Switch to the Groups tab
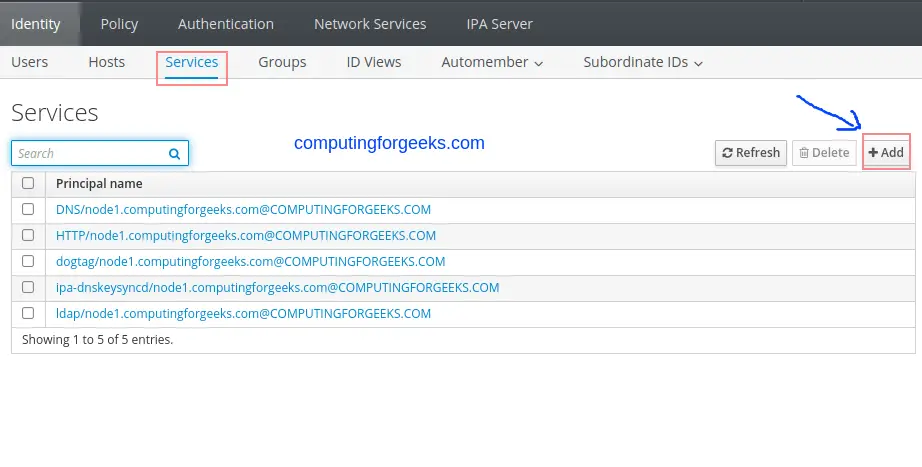Viewport: 922px width, 467px height. pyautogui.click(x=282, y=62)
